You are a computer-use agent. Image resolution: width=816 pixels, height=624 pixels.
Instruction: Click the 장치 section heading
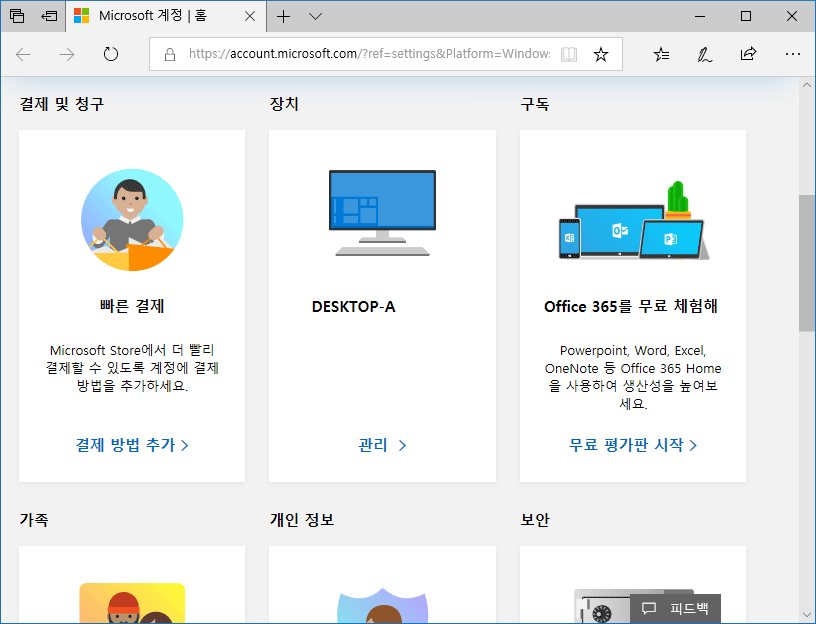pos(284,104)
